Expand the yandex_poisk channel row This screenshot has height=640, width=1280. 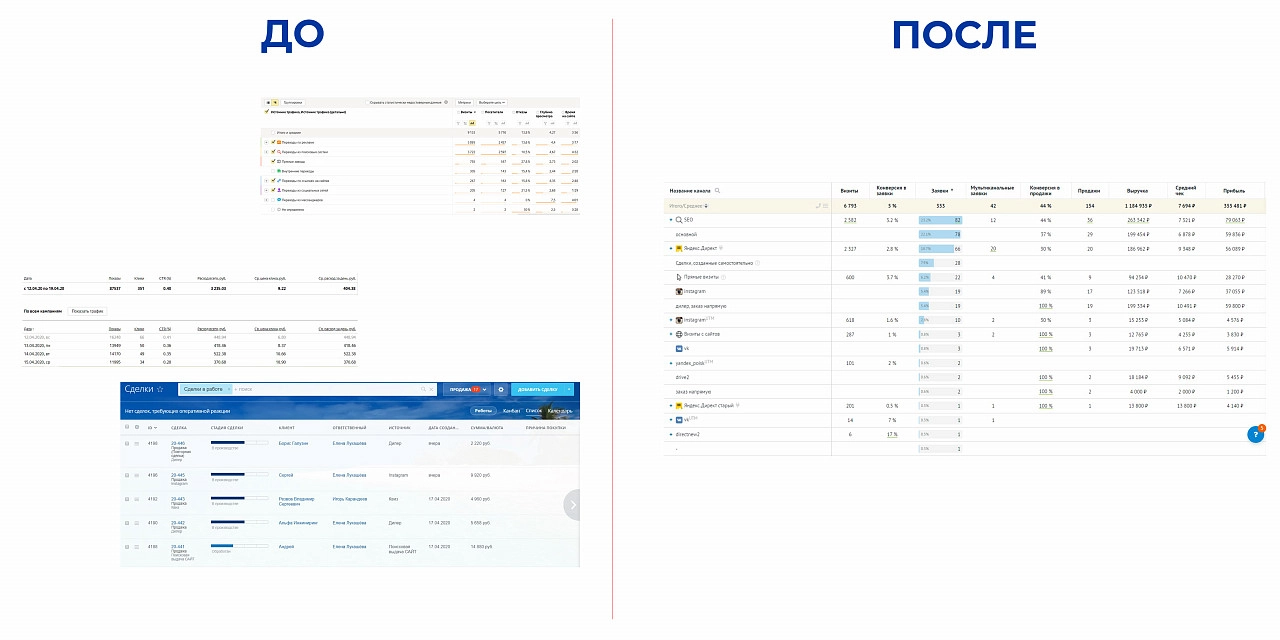[671, 363]
